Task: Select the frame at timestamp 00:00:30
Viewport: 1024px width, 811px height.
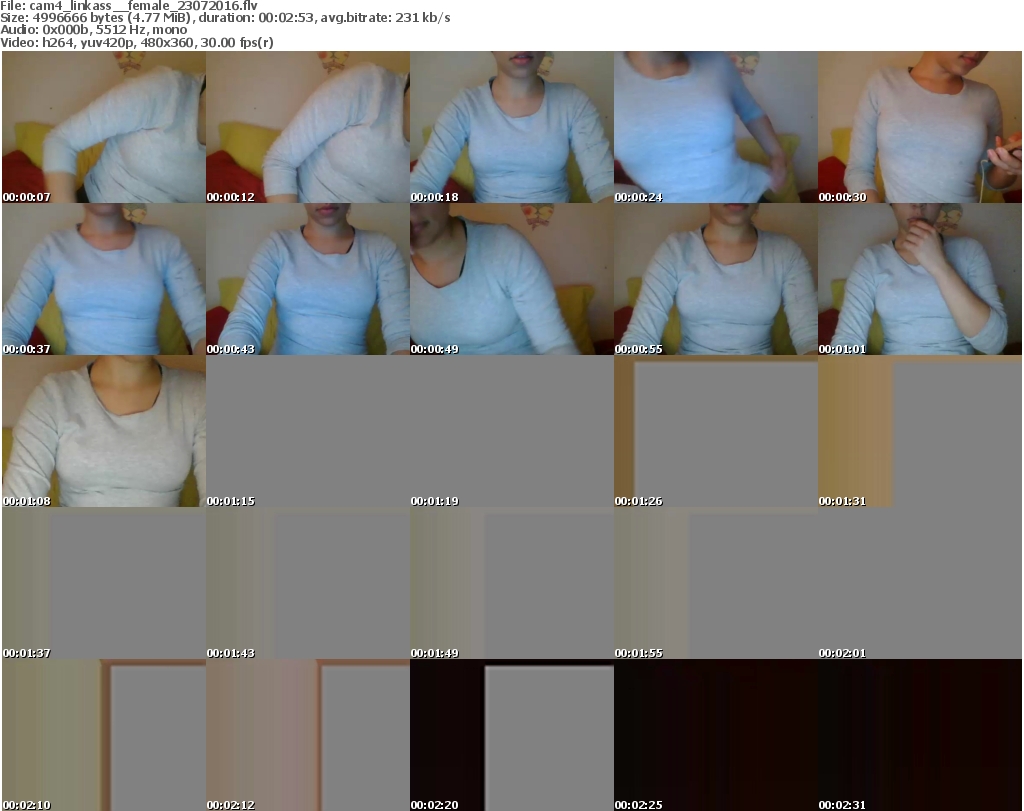Action: point(920,127)
